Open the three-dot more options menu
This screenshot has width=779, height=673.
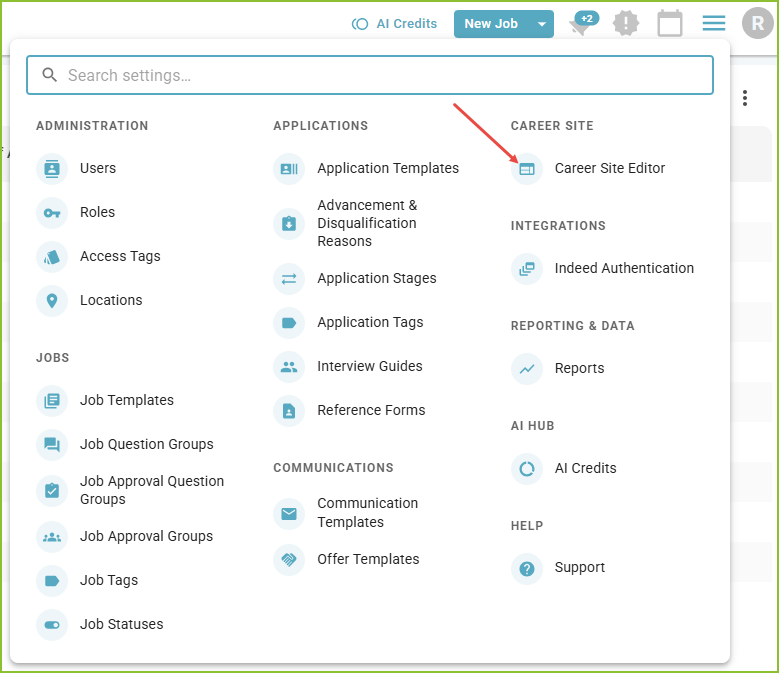pyautogui.click(x=745, y=98)
